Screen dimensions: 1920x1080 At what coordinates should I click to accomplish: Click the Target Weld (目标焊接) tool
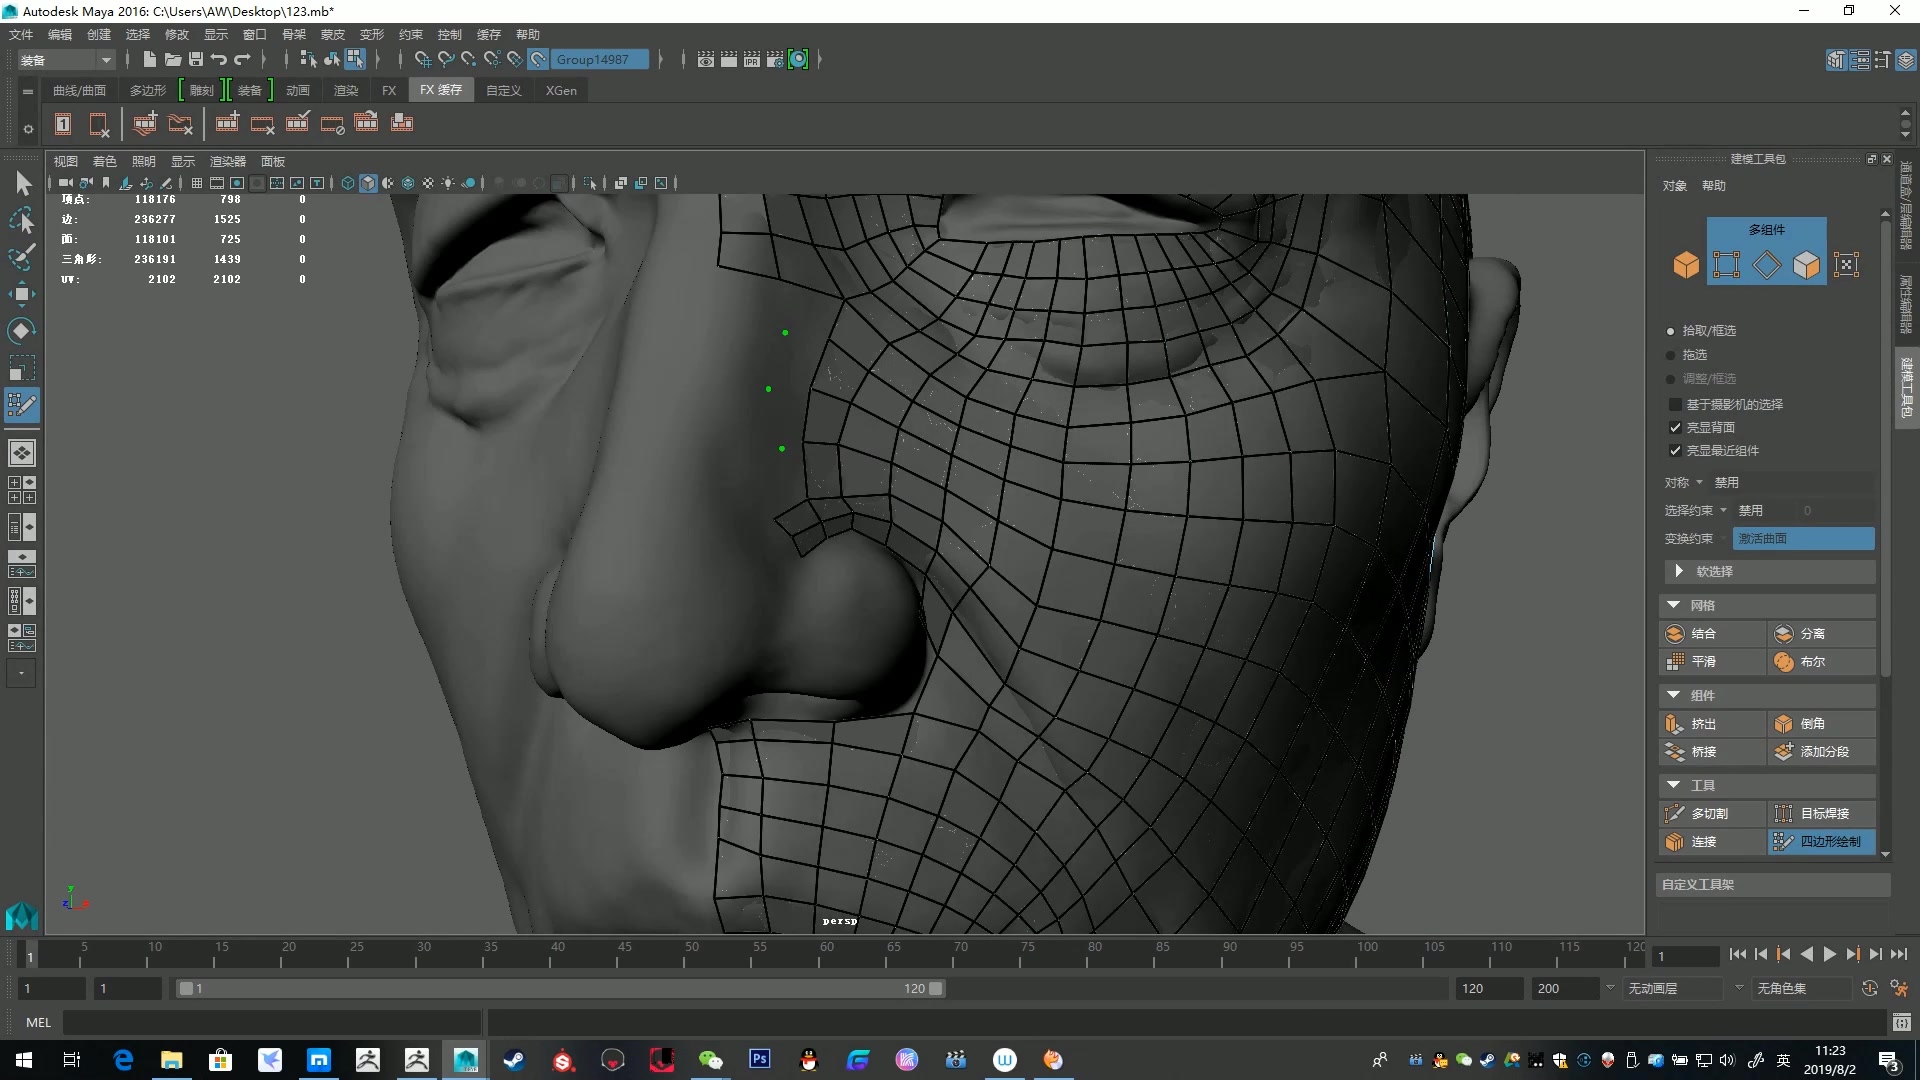1824,813
